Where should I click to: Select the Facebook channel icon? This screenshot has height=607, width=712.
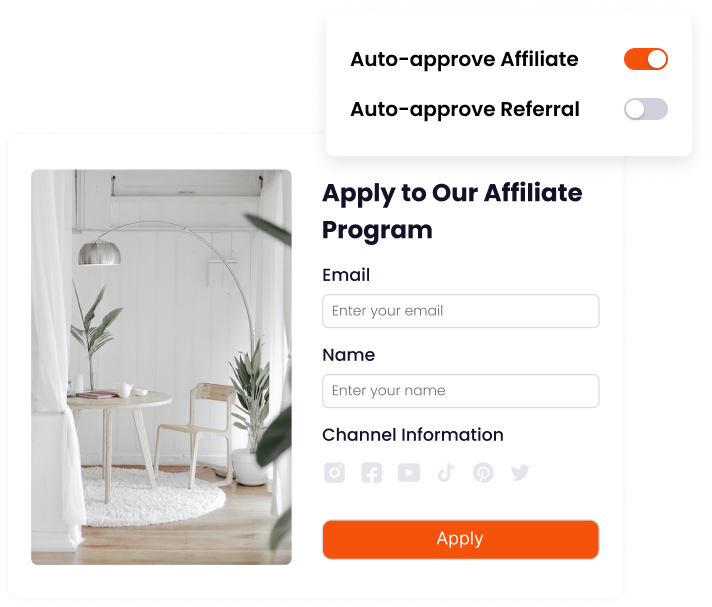pos(371,473)
